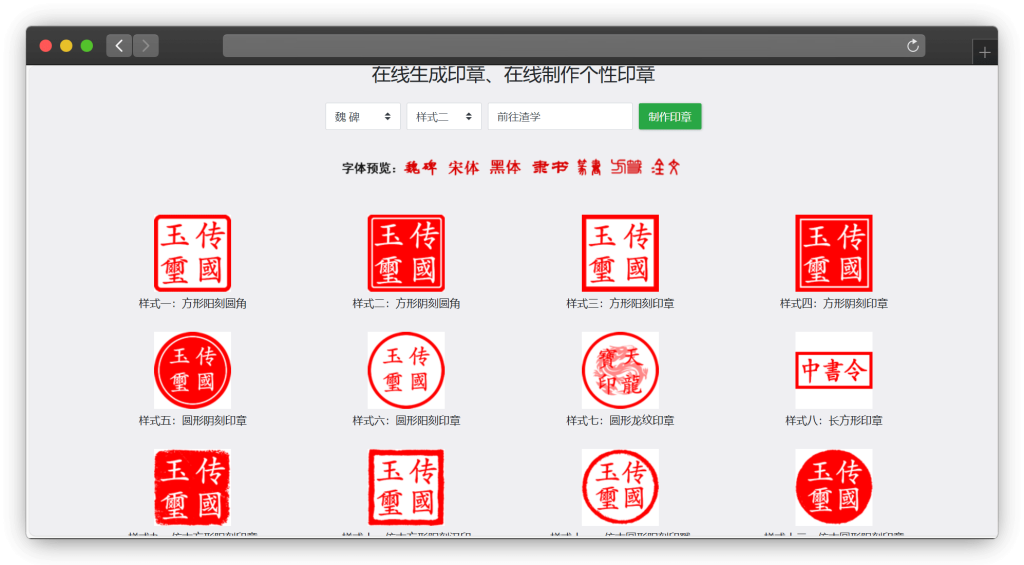Select the 隶书 font preview sample
This screenshot has width=1024, height=565.
[550, 168]
